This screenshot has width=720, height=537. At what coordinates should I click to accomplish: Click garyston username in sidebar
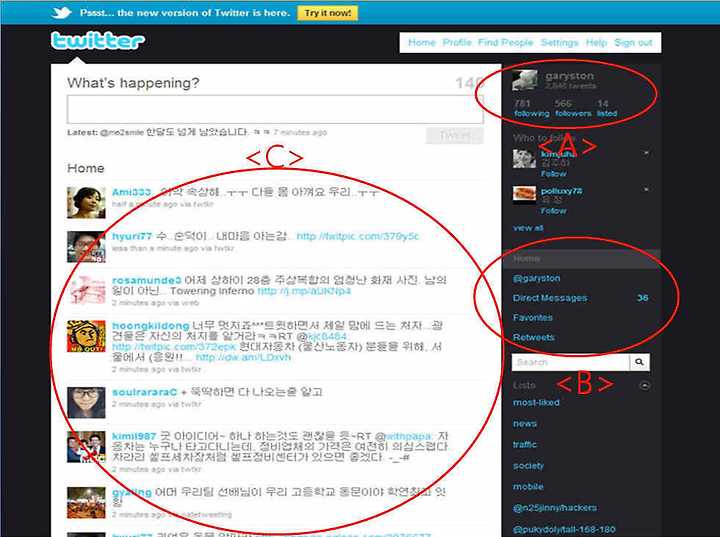[570, 76]
